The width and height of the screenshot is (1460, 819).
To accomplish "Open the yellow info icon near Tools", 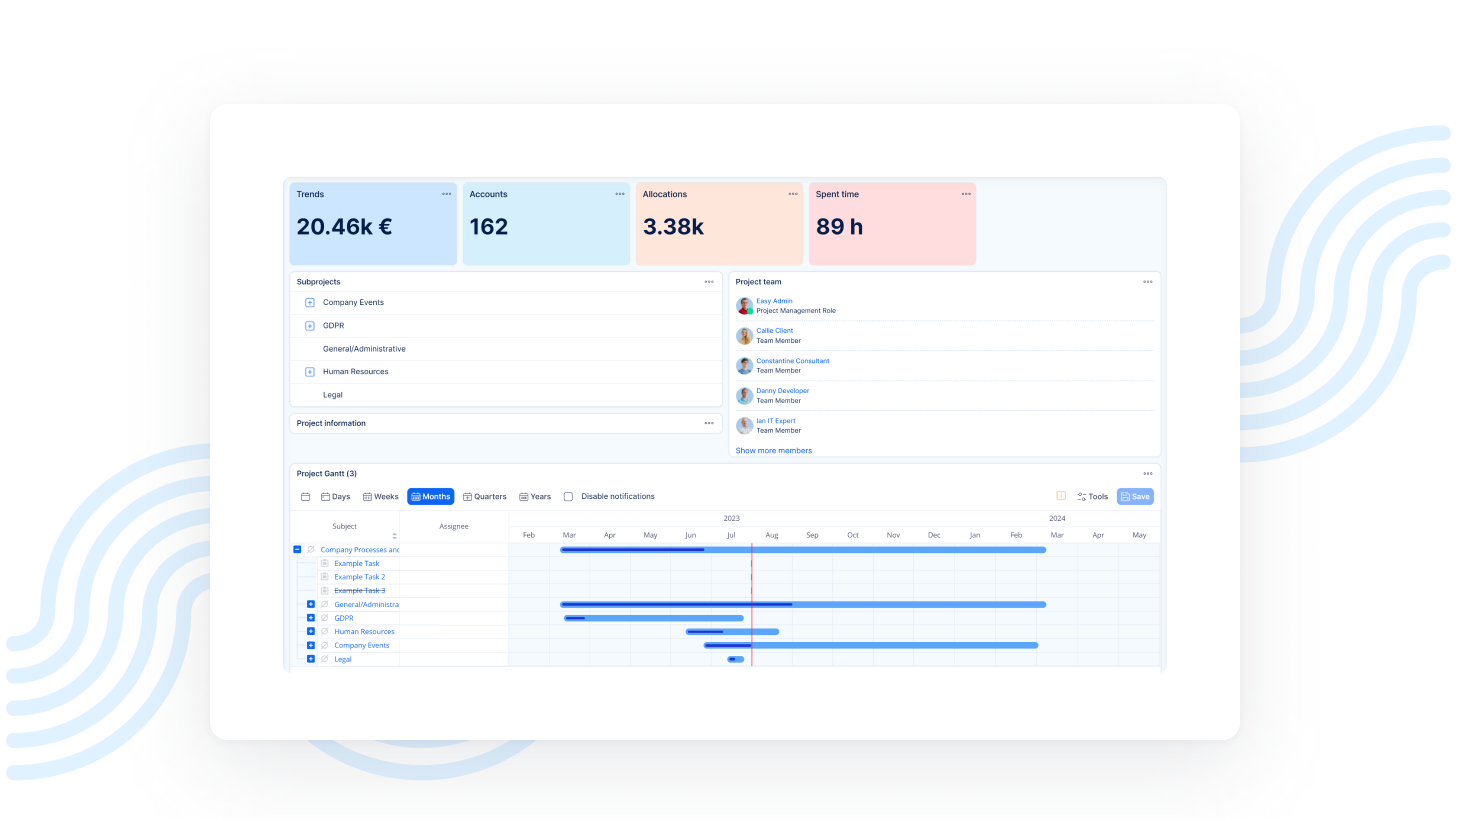I will click(1061, 496).
